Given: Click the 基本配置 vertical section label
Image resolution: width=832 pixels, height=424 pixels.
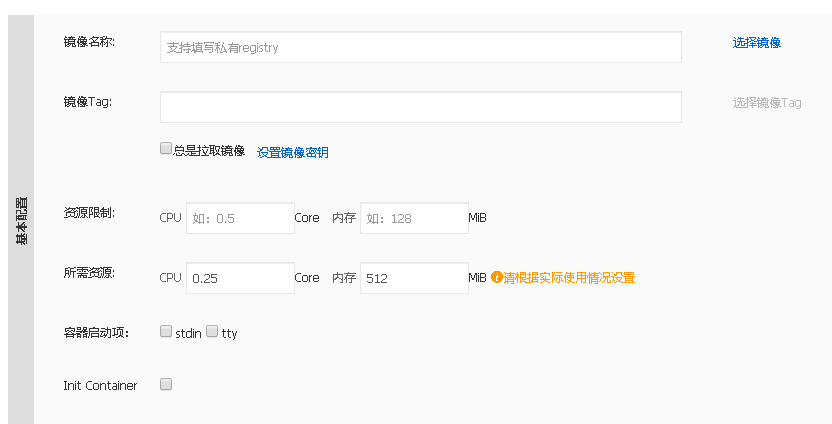Looking at the screenshot, I should 21,221.
